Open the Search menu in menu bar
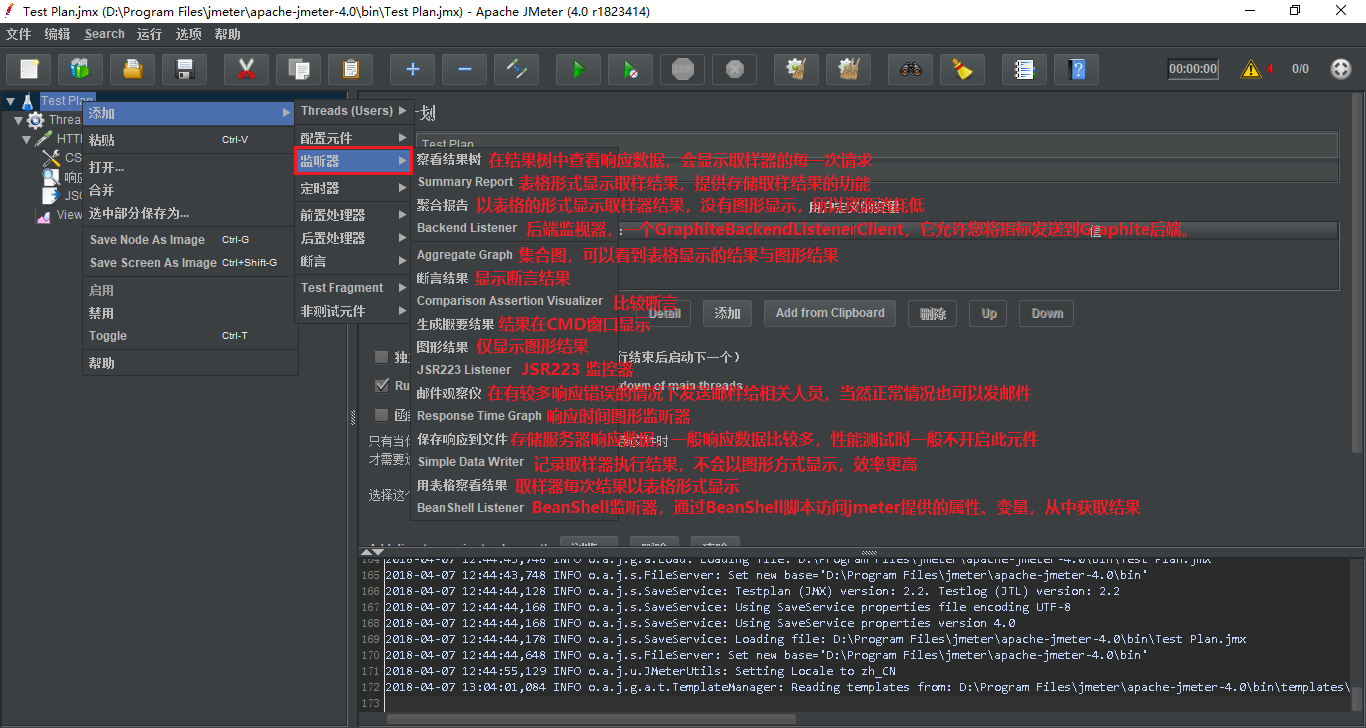This screenshot has width=1366, height=728. (x=105, y=34)
